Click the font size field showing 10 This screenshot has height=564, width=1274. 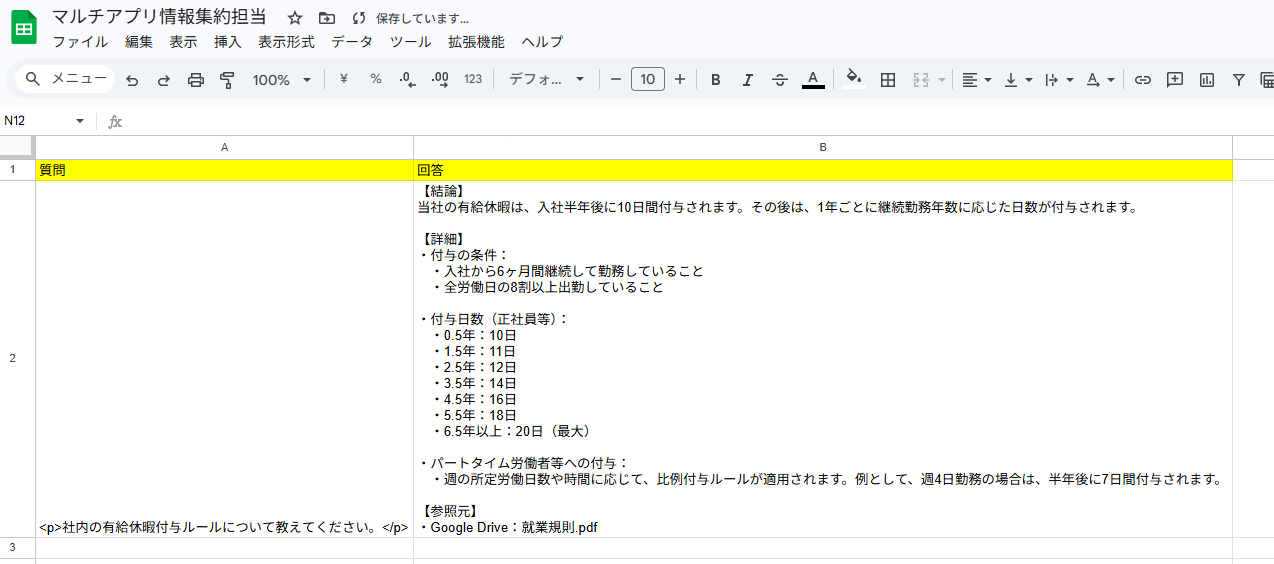pyautogui.click(x=648, y=80)
